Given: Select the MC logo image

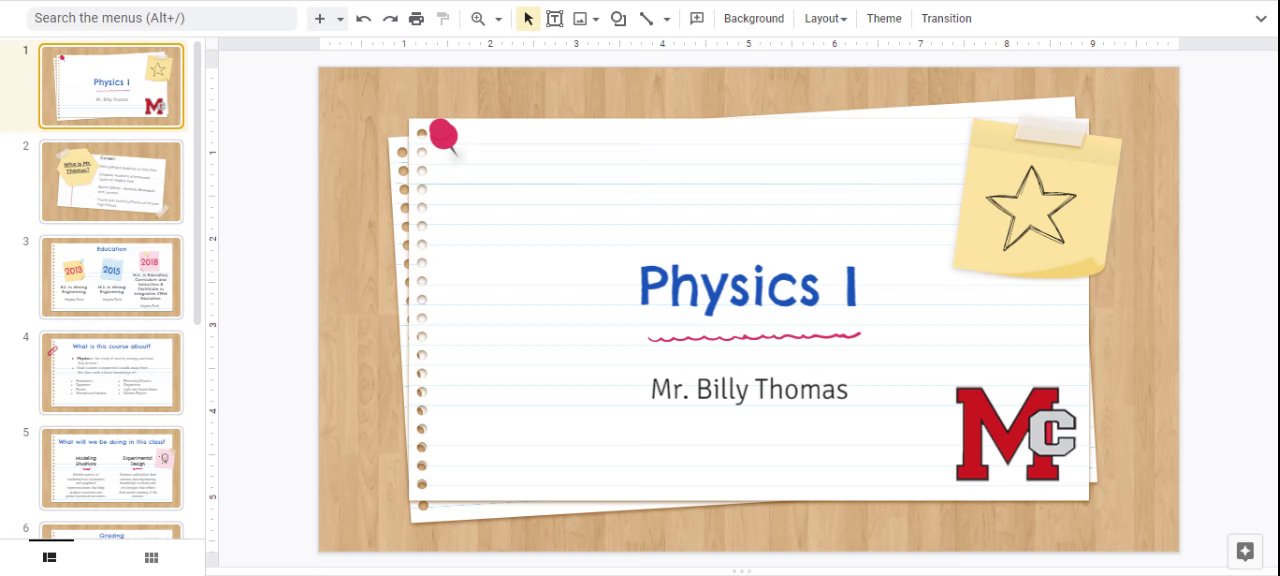Looking at the screenshot, I should pos(1016,433).
